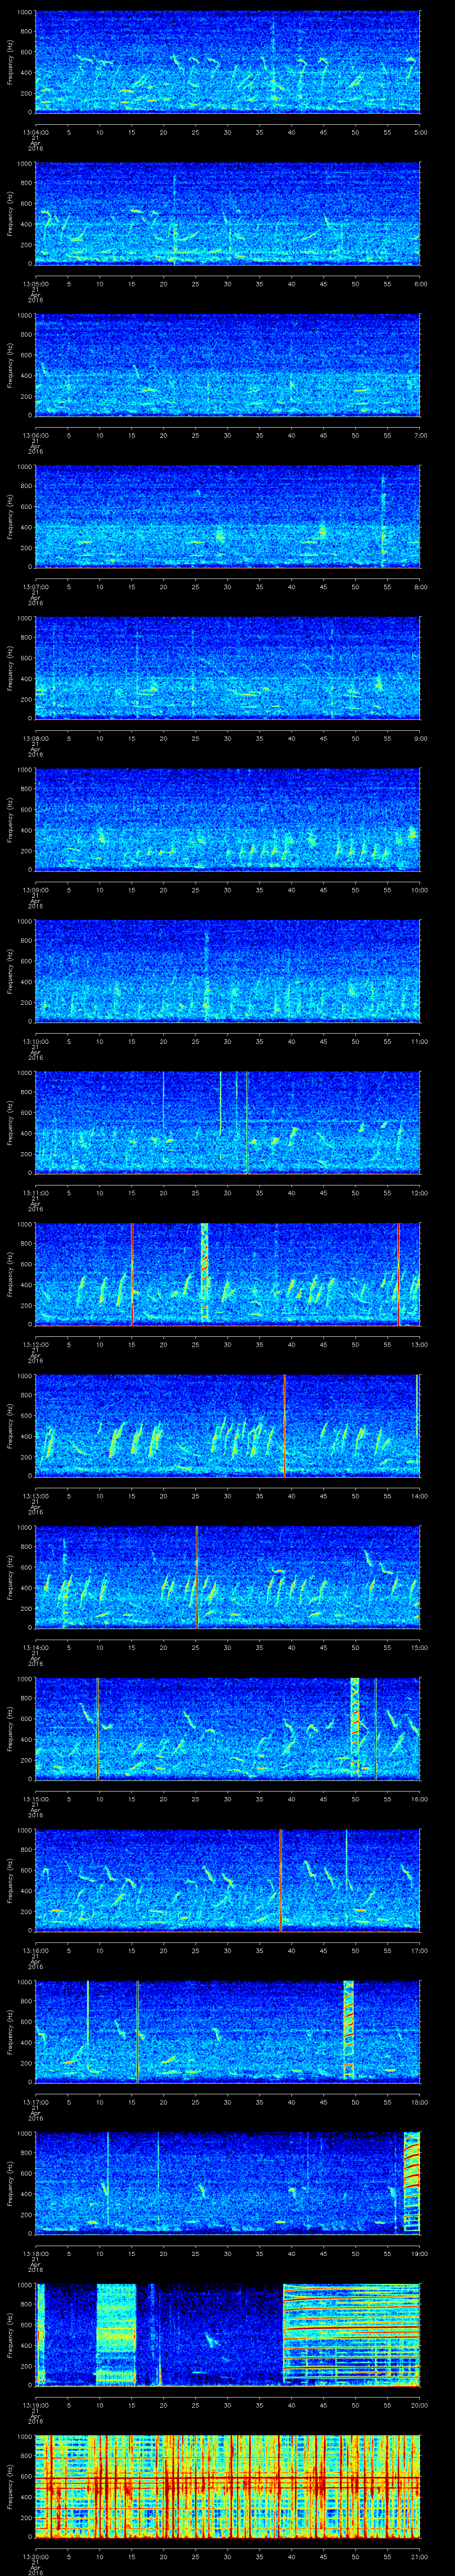455x2576 pixels.
Task: Select the 13:06:00 time axis label
Action: tap(35, 434)
